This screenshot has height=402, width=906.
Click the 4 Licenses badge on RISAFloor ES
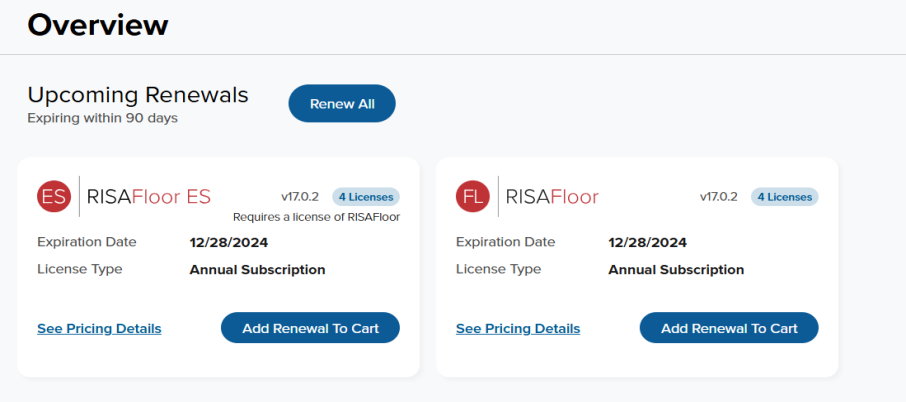point(366,197)
